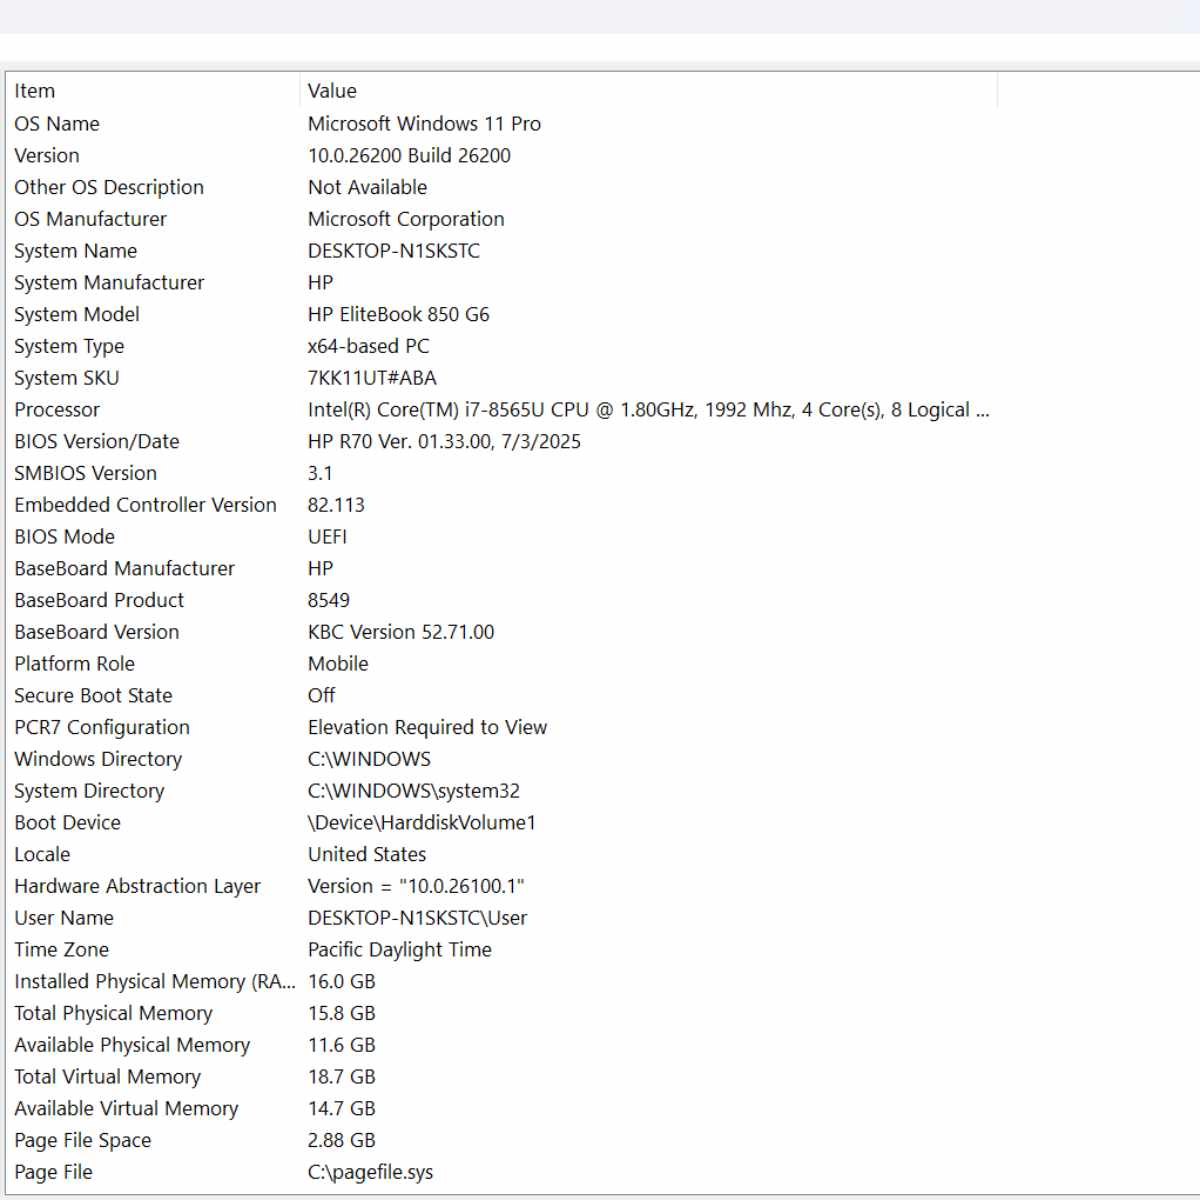Select the value Not Available
1200x1200 pixels.
click(367, 188)
